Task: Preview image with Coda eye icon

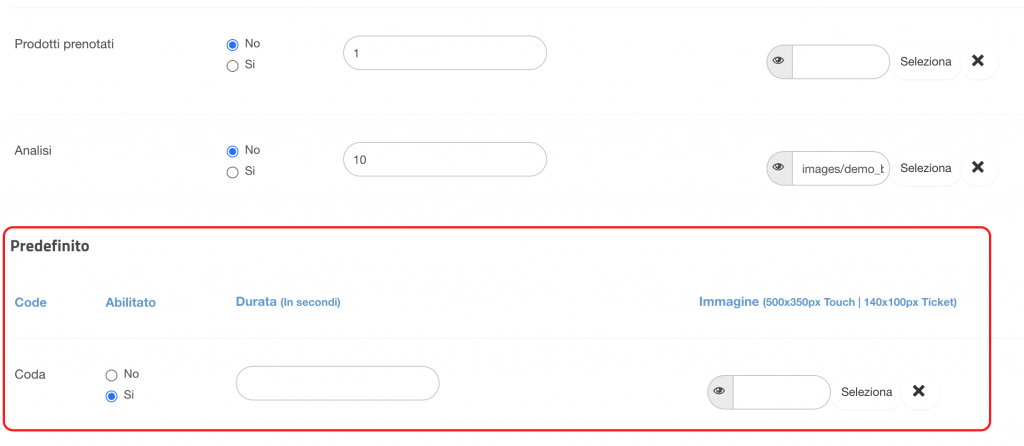Action: click(720, 392)
